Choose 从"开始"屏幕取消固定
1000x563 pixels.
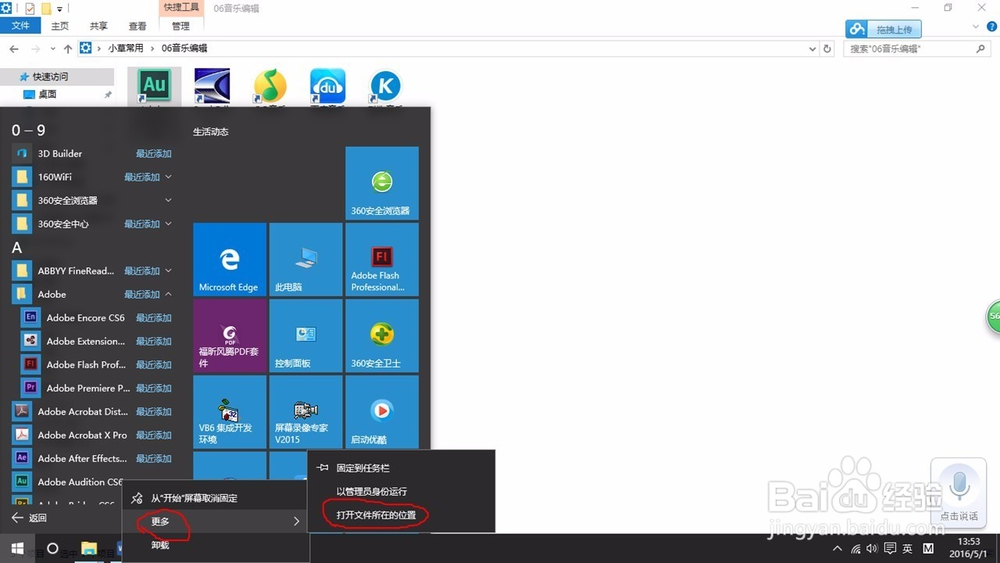click(216, 498)
